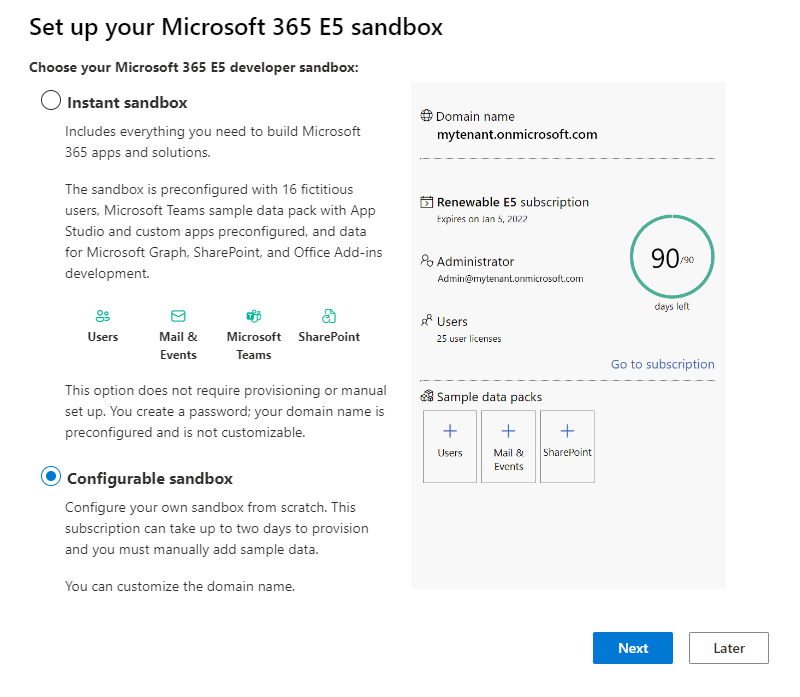Choose Later to dismiss setup
Viewport: 800px width, 697px height.
728,648
